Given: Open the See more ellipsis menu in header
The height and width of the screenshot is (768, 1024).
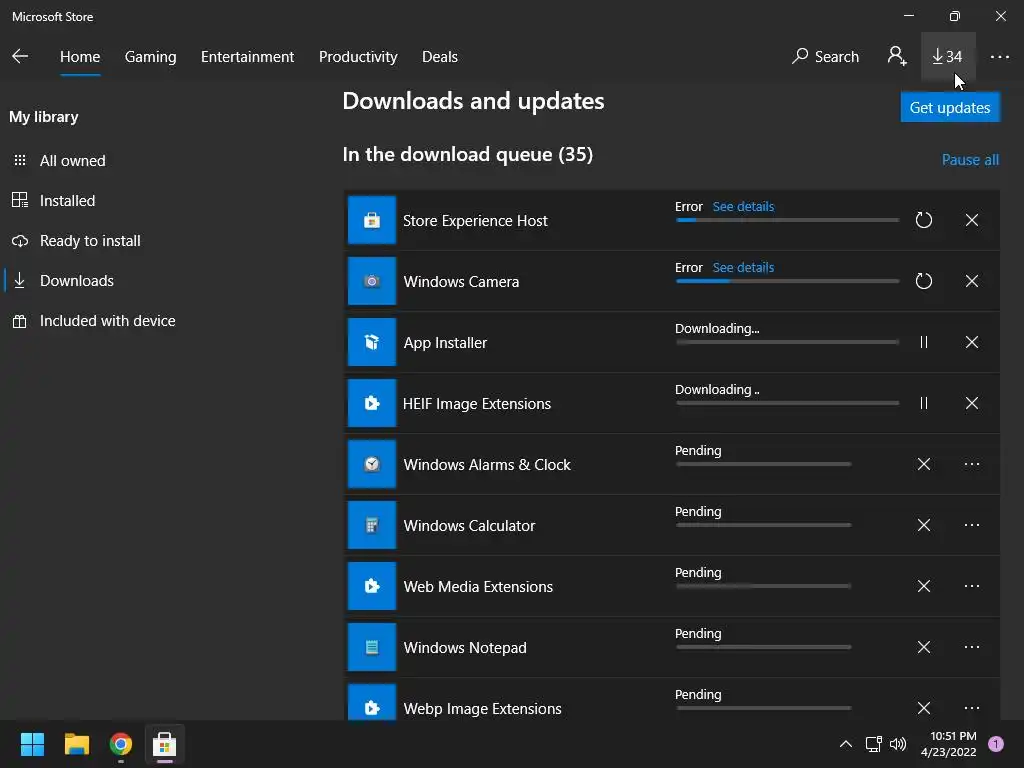Looking at the screenshot, I should (999, 57).
